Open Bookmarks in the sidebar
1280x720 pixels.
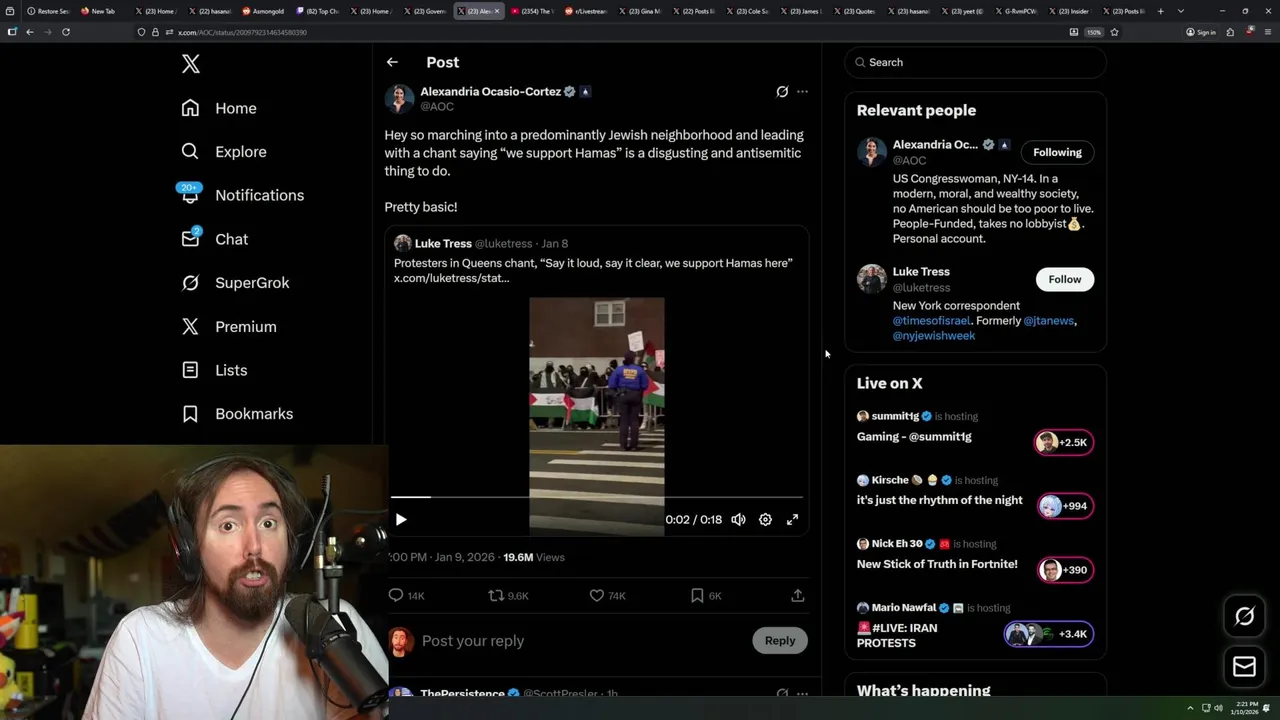(x=238, y=414)
